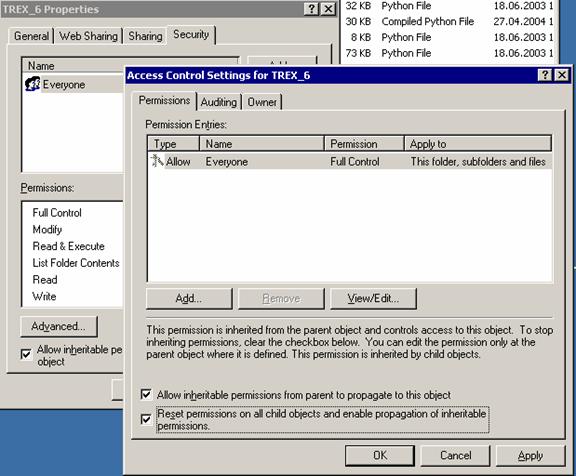Viewport: 576px width, 476px height.
Task: Sort entries by the Type column header
Action: coord(173,144)
